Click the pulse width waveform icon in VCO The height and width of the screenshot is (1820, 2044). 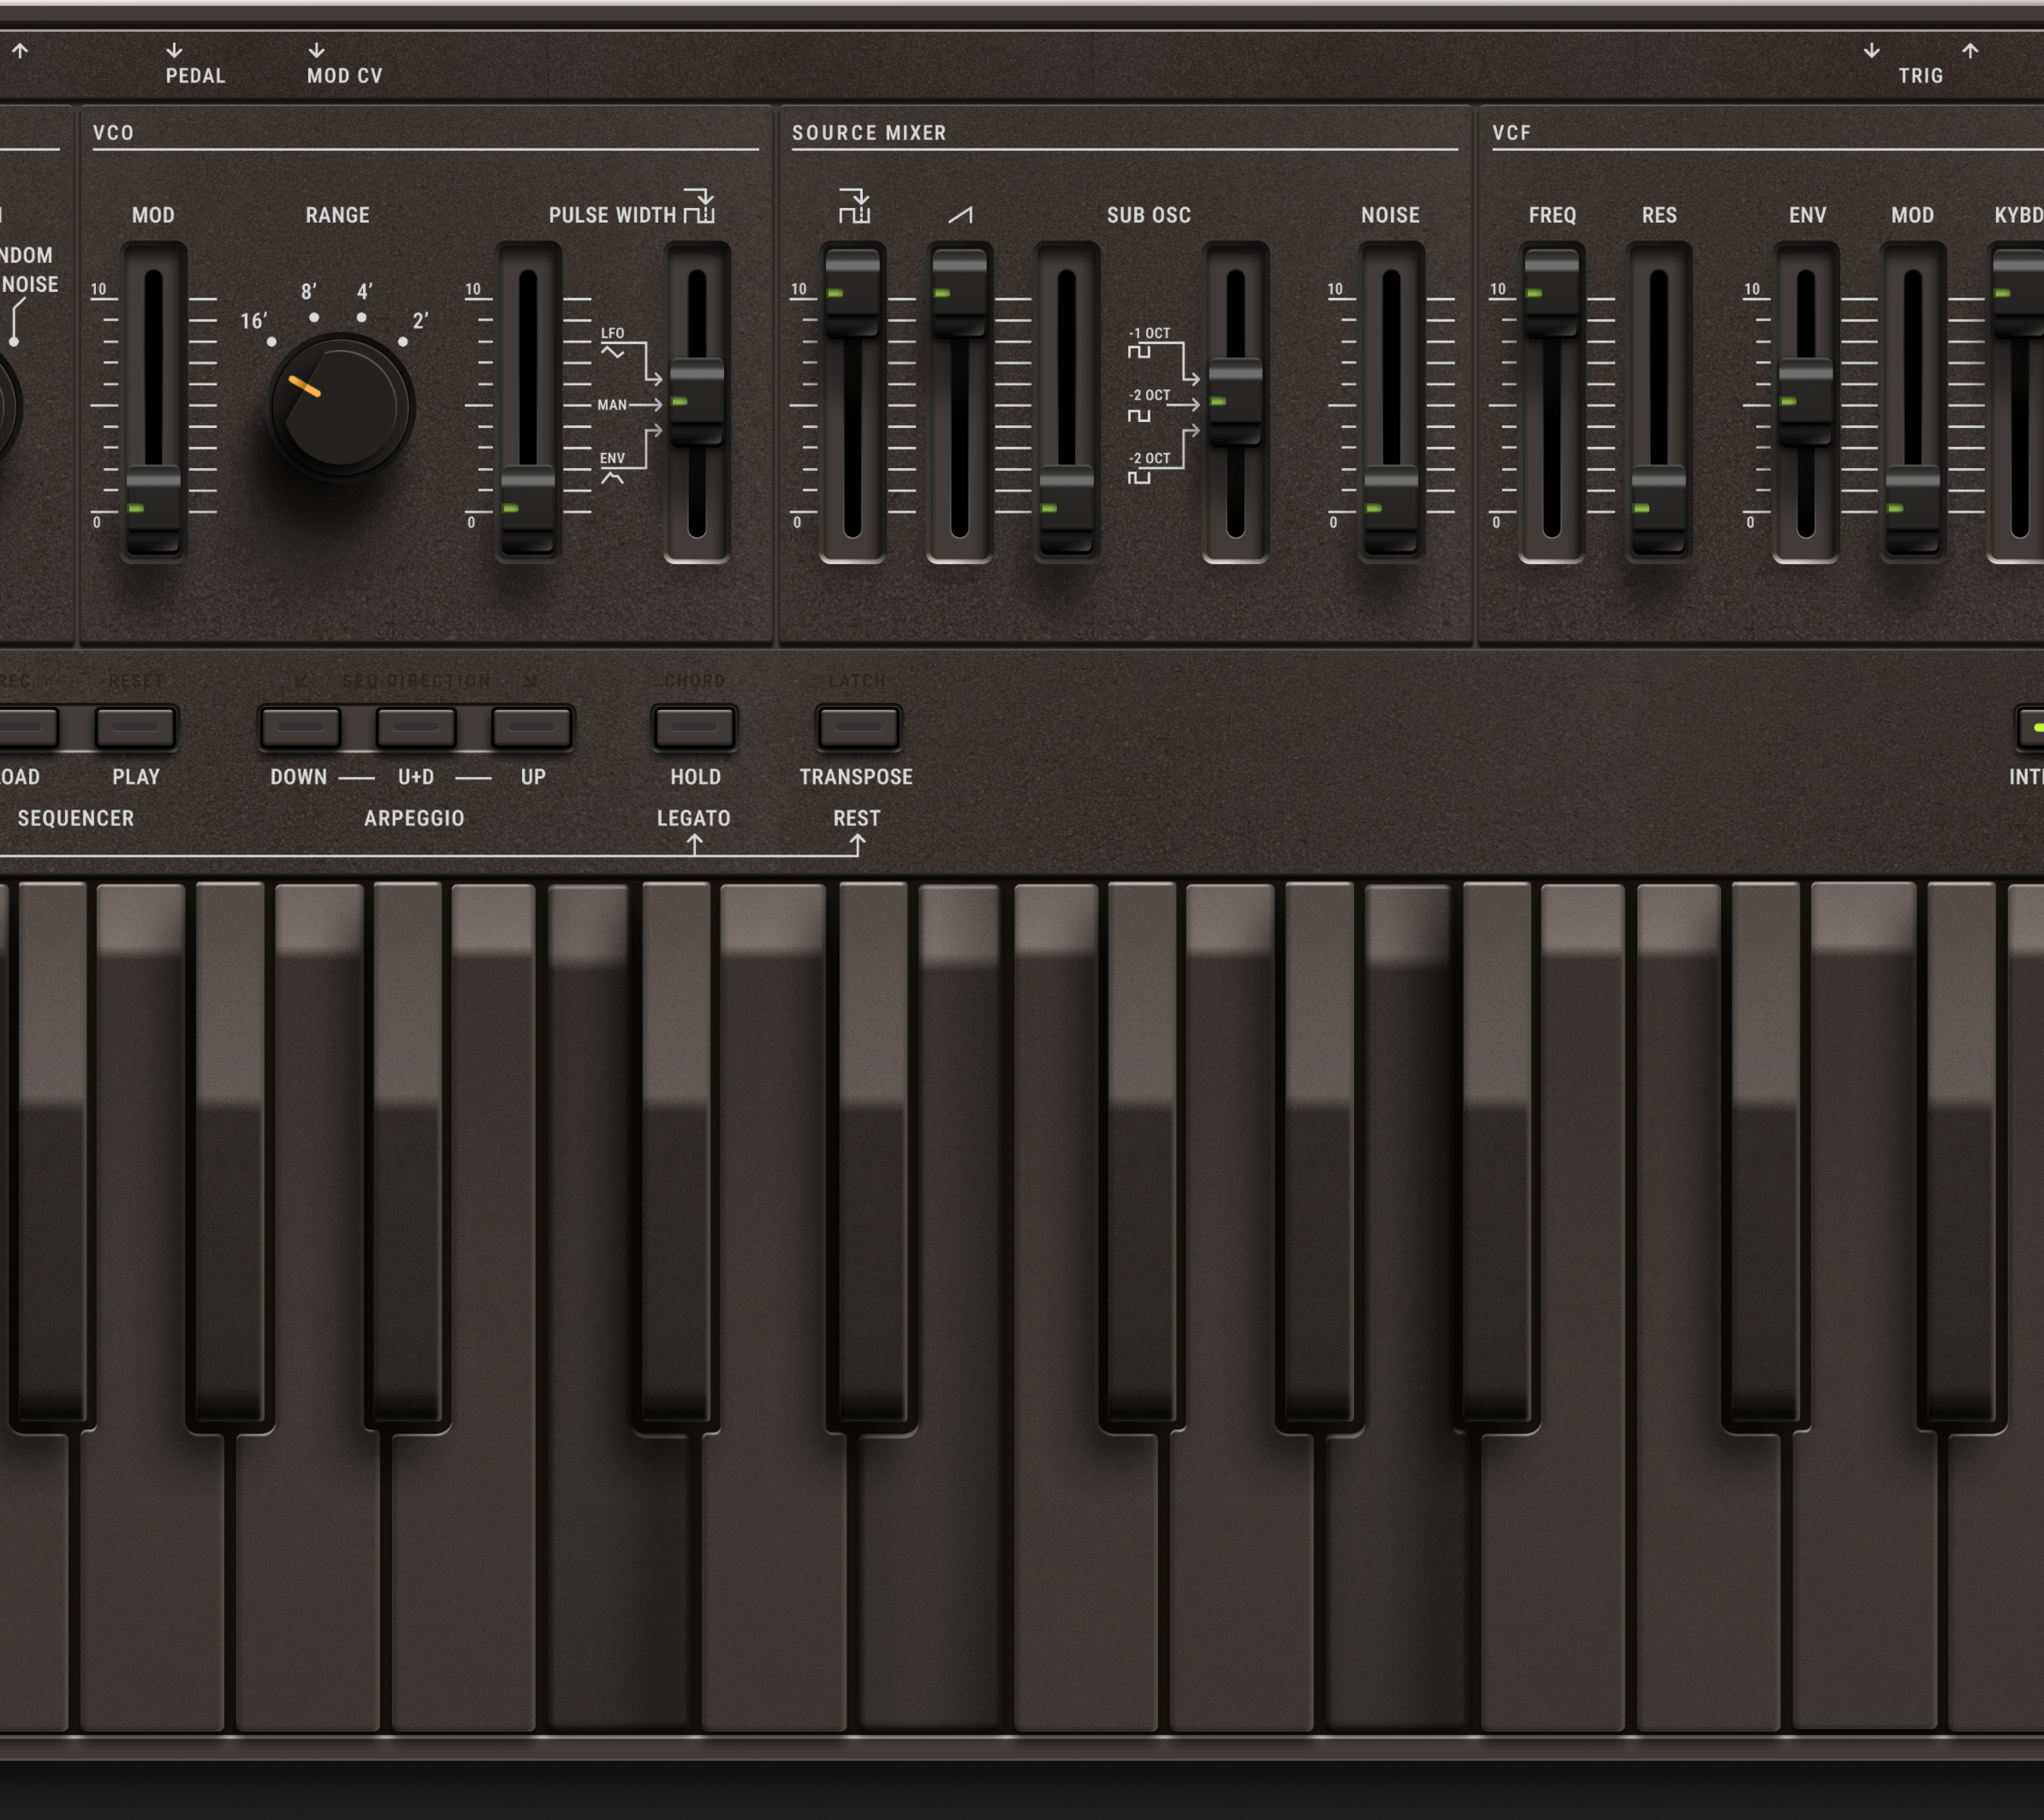[x=700, y=206]
